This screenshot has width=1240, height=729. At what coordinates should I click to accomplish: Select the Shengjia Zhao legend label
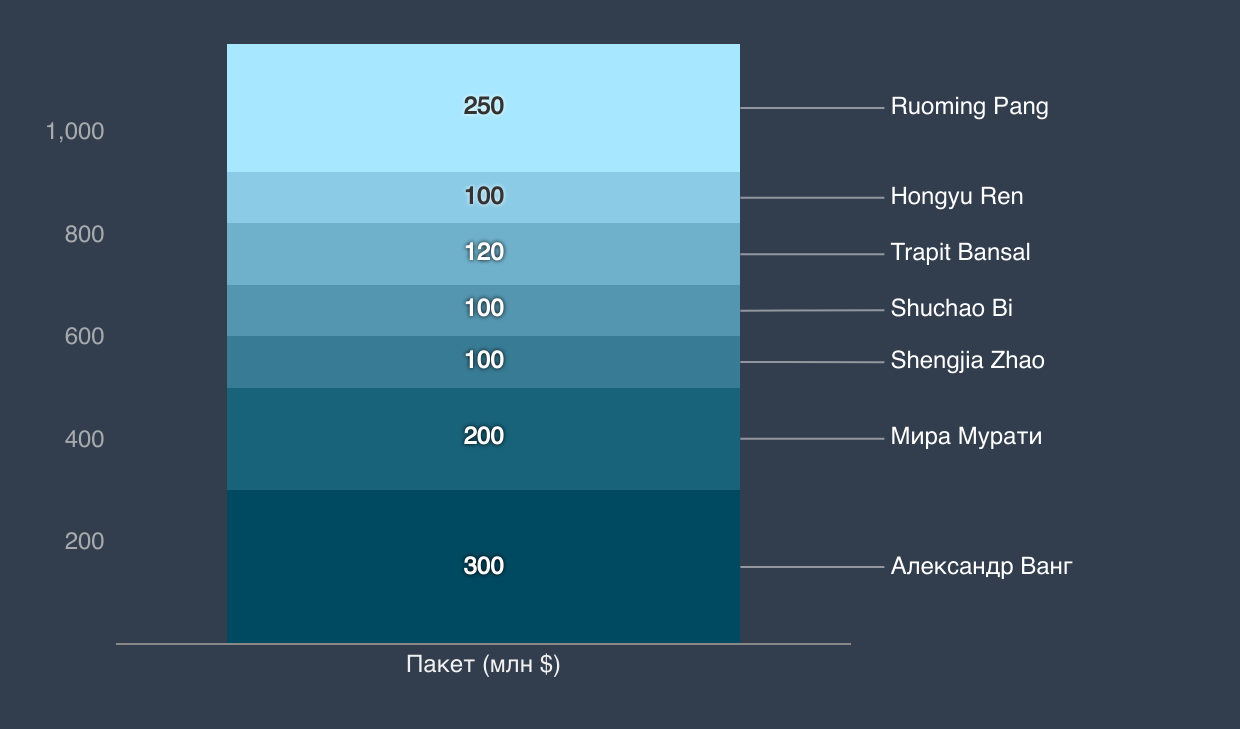[x=967, y=361]
